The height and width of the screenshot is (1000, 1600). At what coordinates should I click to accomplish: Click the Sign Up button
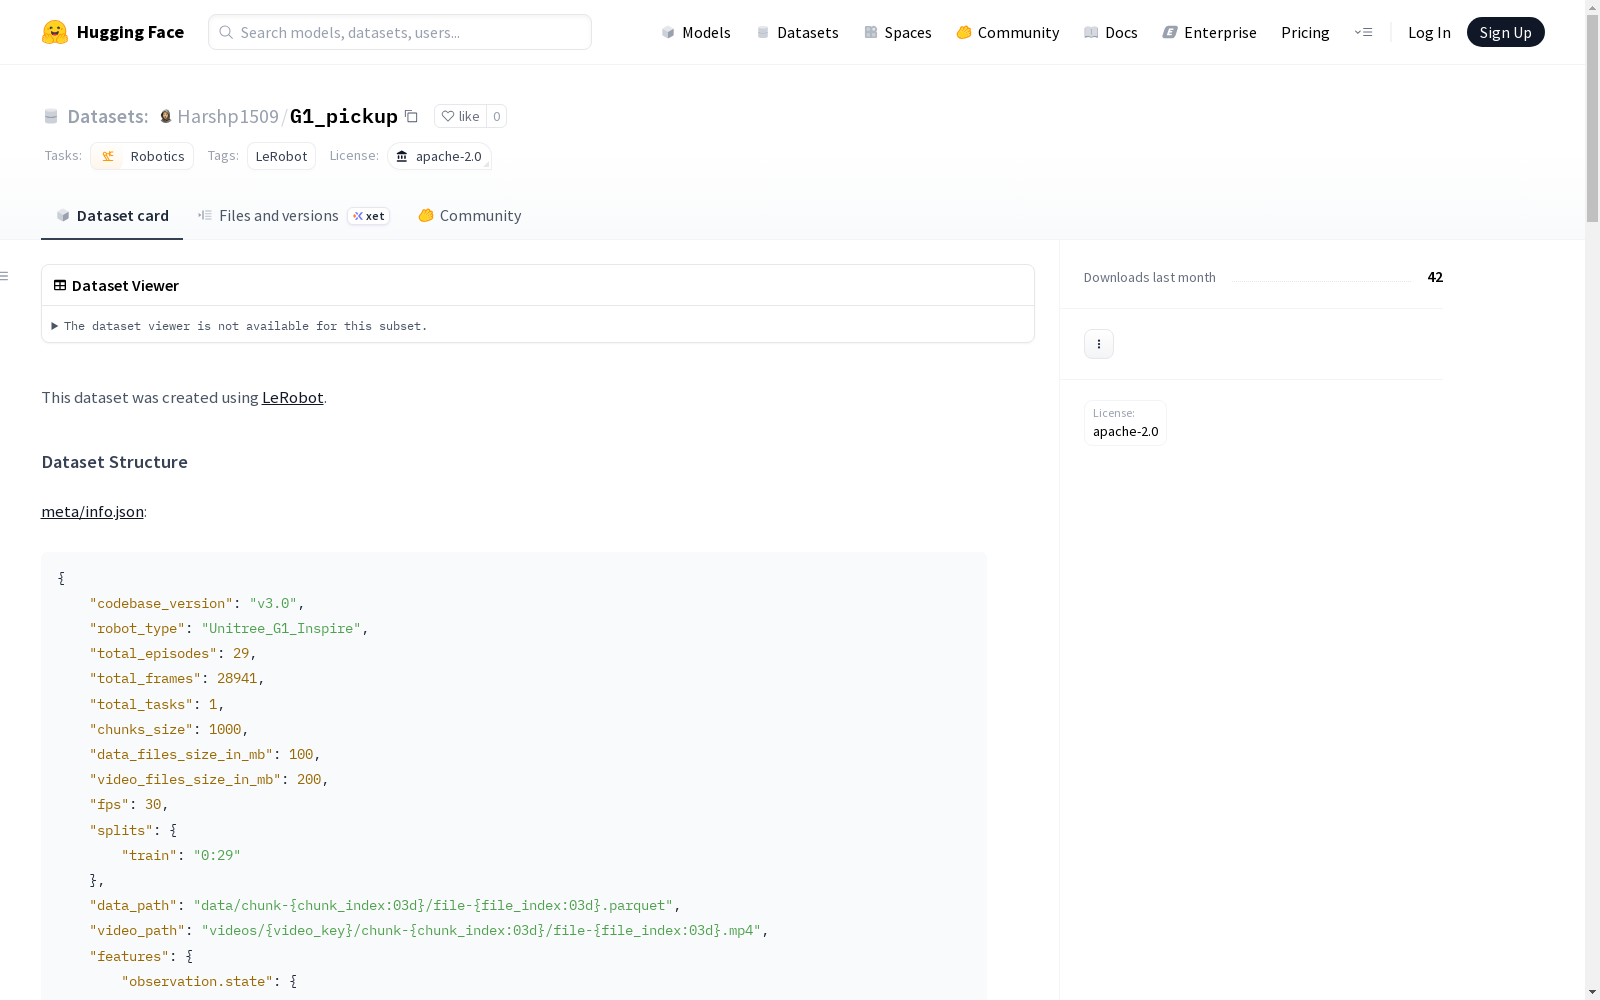(x=1505, y=32)
